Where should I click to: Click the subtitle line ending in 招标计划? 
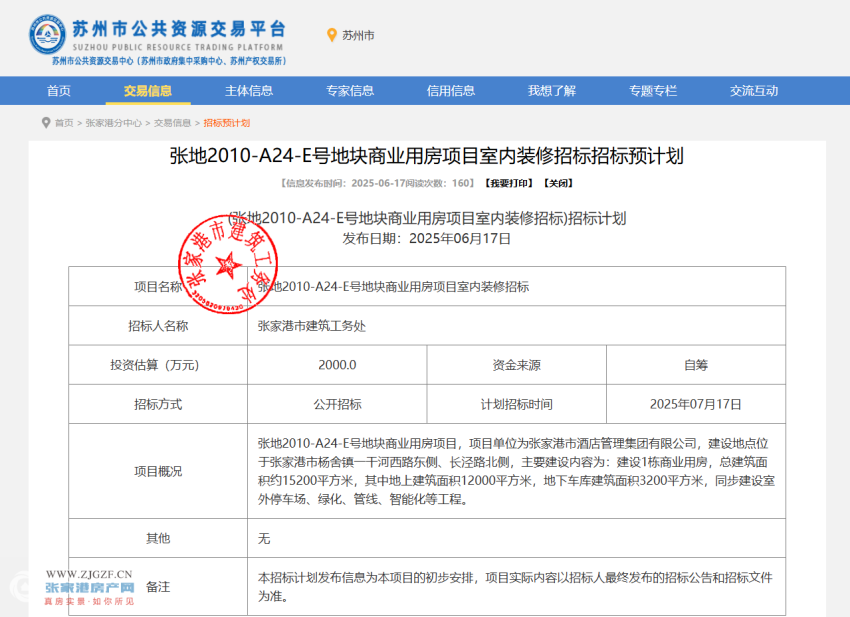click(x=427, y=218)
